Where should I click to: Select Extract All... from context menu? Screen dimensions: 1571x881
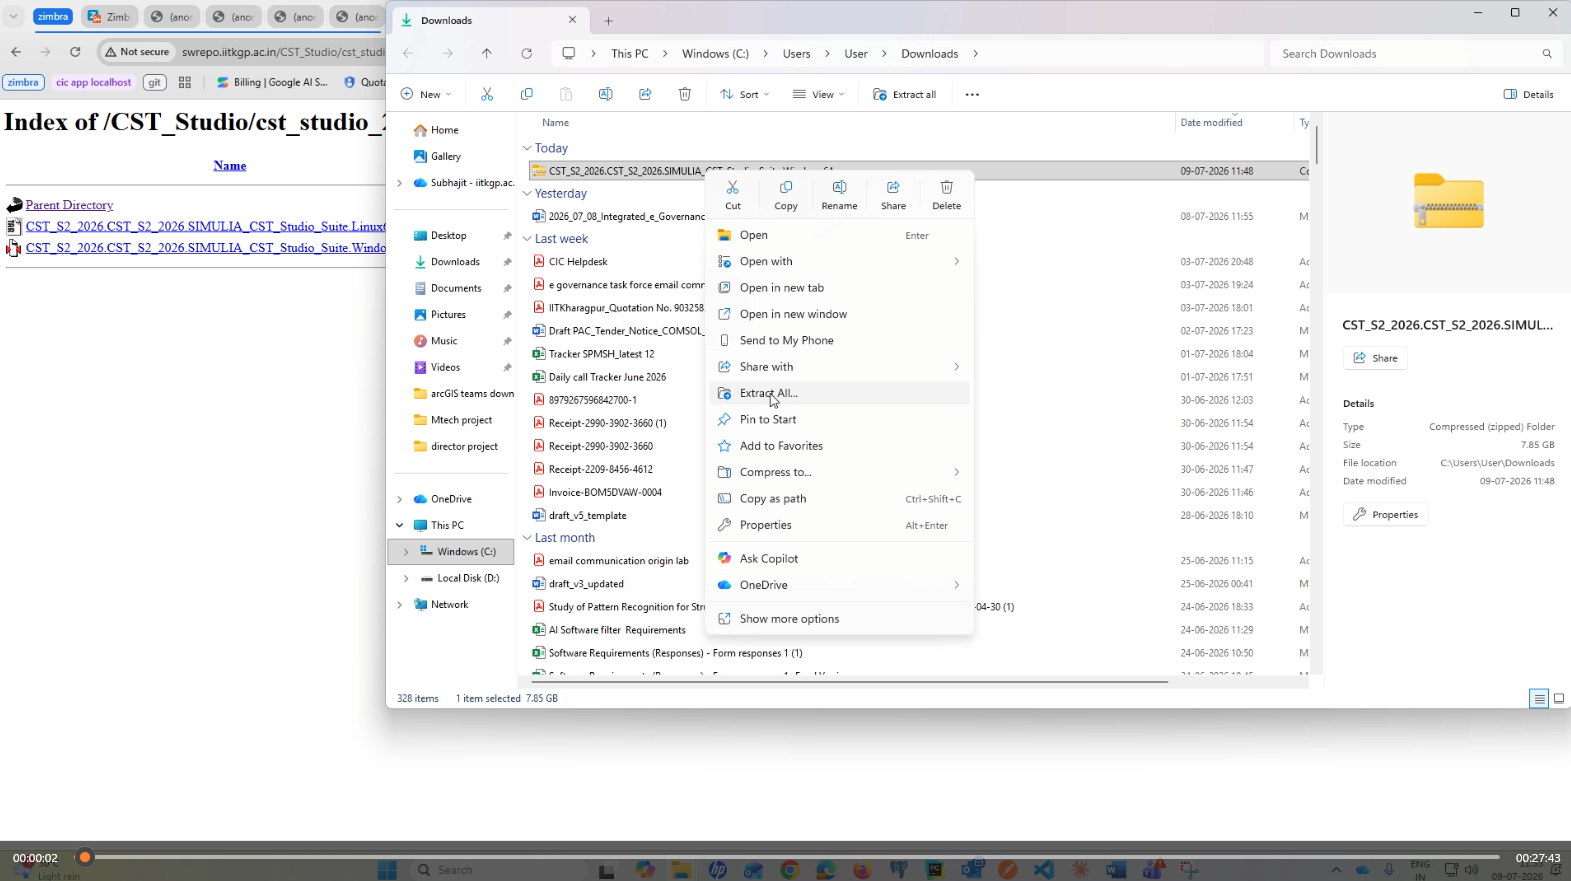coord(839,393)
